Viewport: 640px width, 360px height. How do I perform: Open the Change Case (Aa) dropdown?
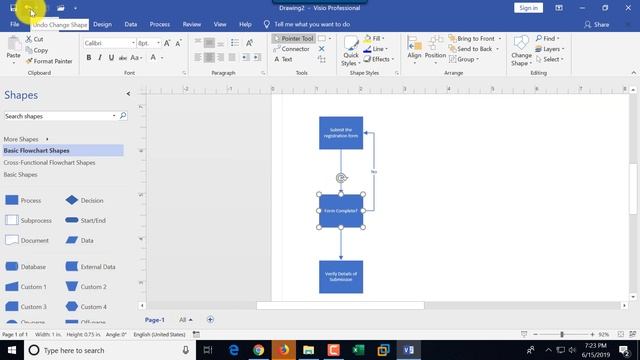pyautogui.click(x=136, y=58)
